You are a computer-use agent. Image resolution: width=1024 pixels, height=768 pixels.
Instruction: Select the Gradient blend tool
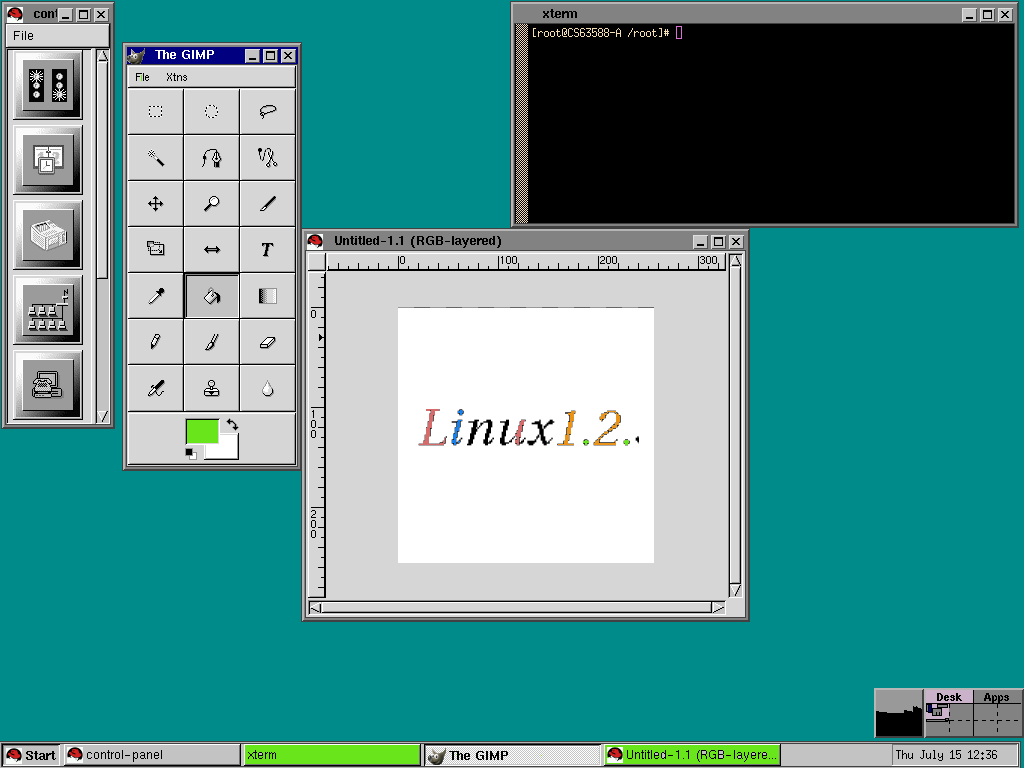267,296
